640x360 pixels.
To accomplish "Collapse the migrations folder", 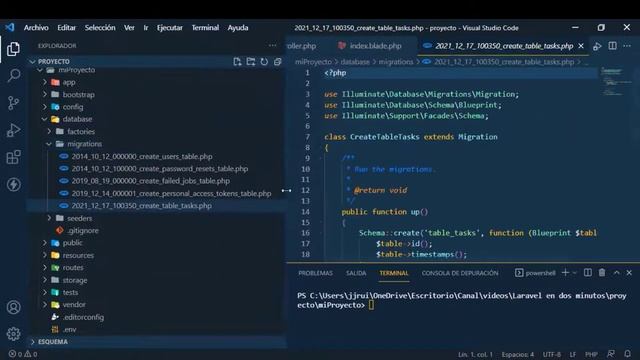I will coord(84,144).
